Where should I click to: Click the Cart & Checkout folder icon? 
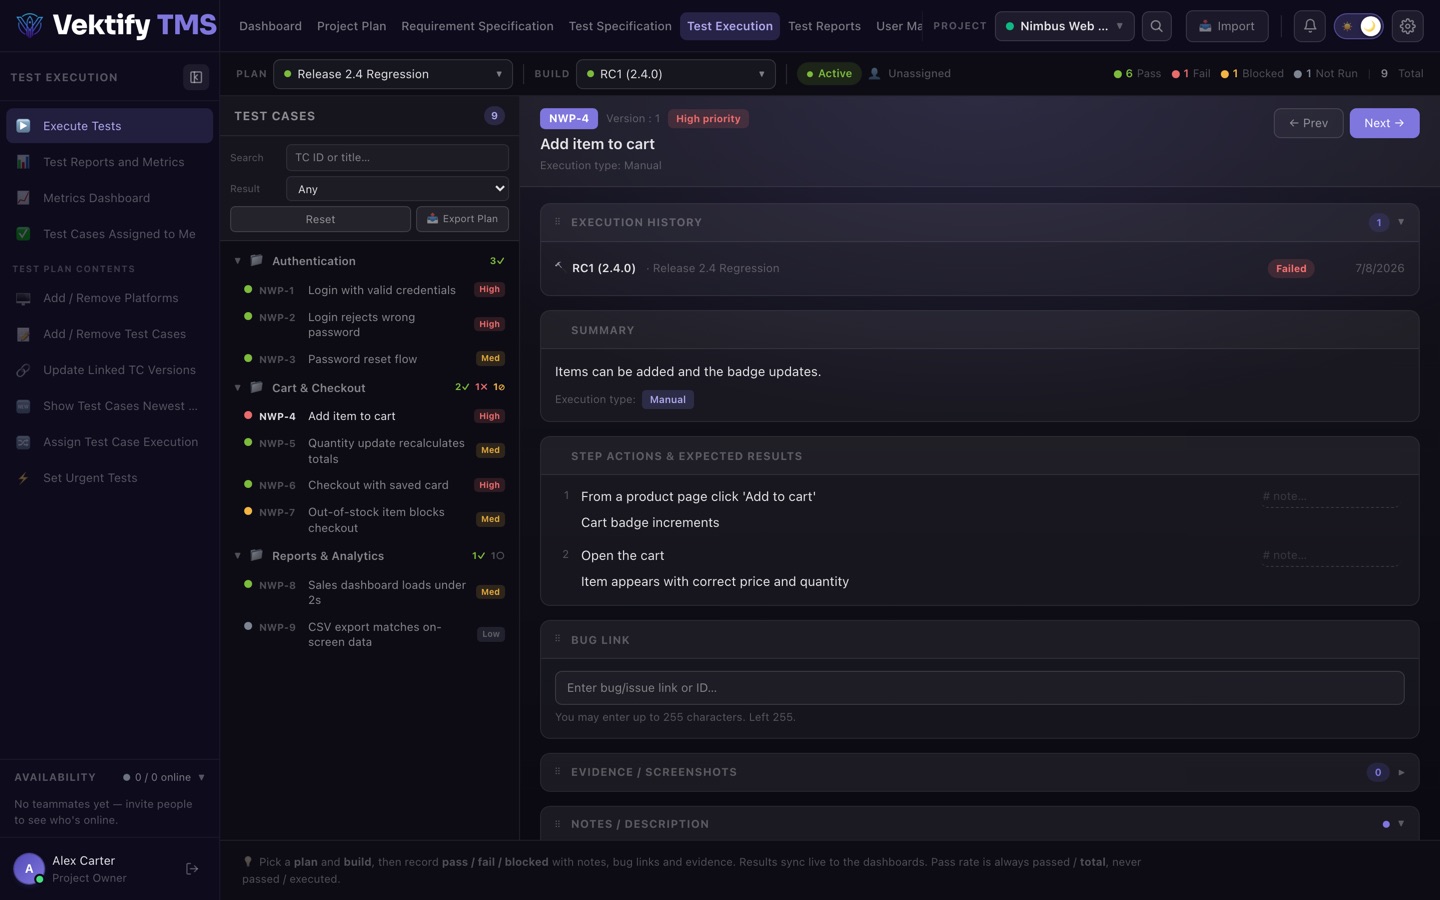[257, 388]
